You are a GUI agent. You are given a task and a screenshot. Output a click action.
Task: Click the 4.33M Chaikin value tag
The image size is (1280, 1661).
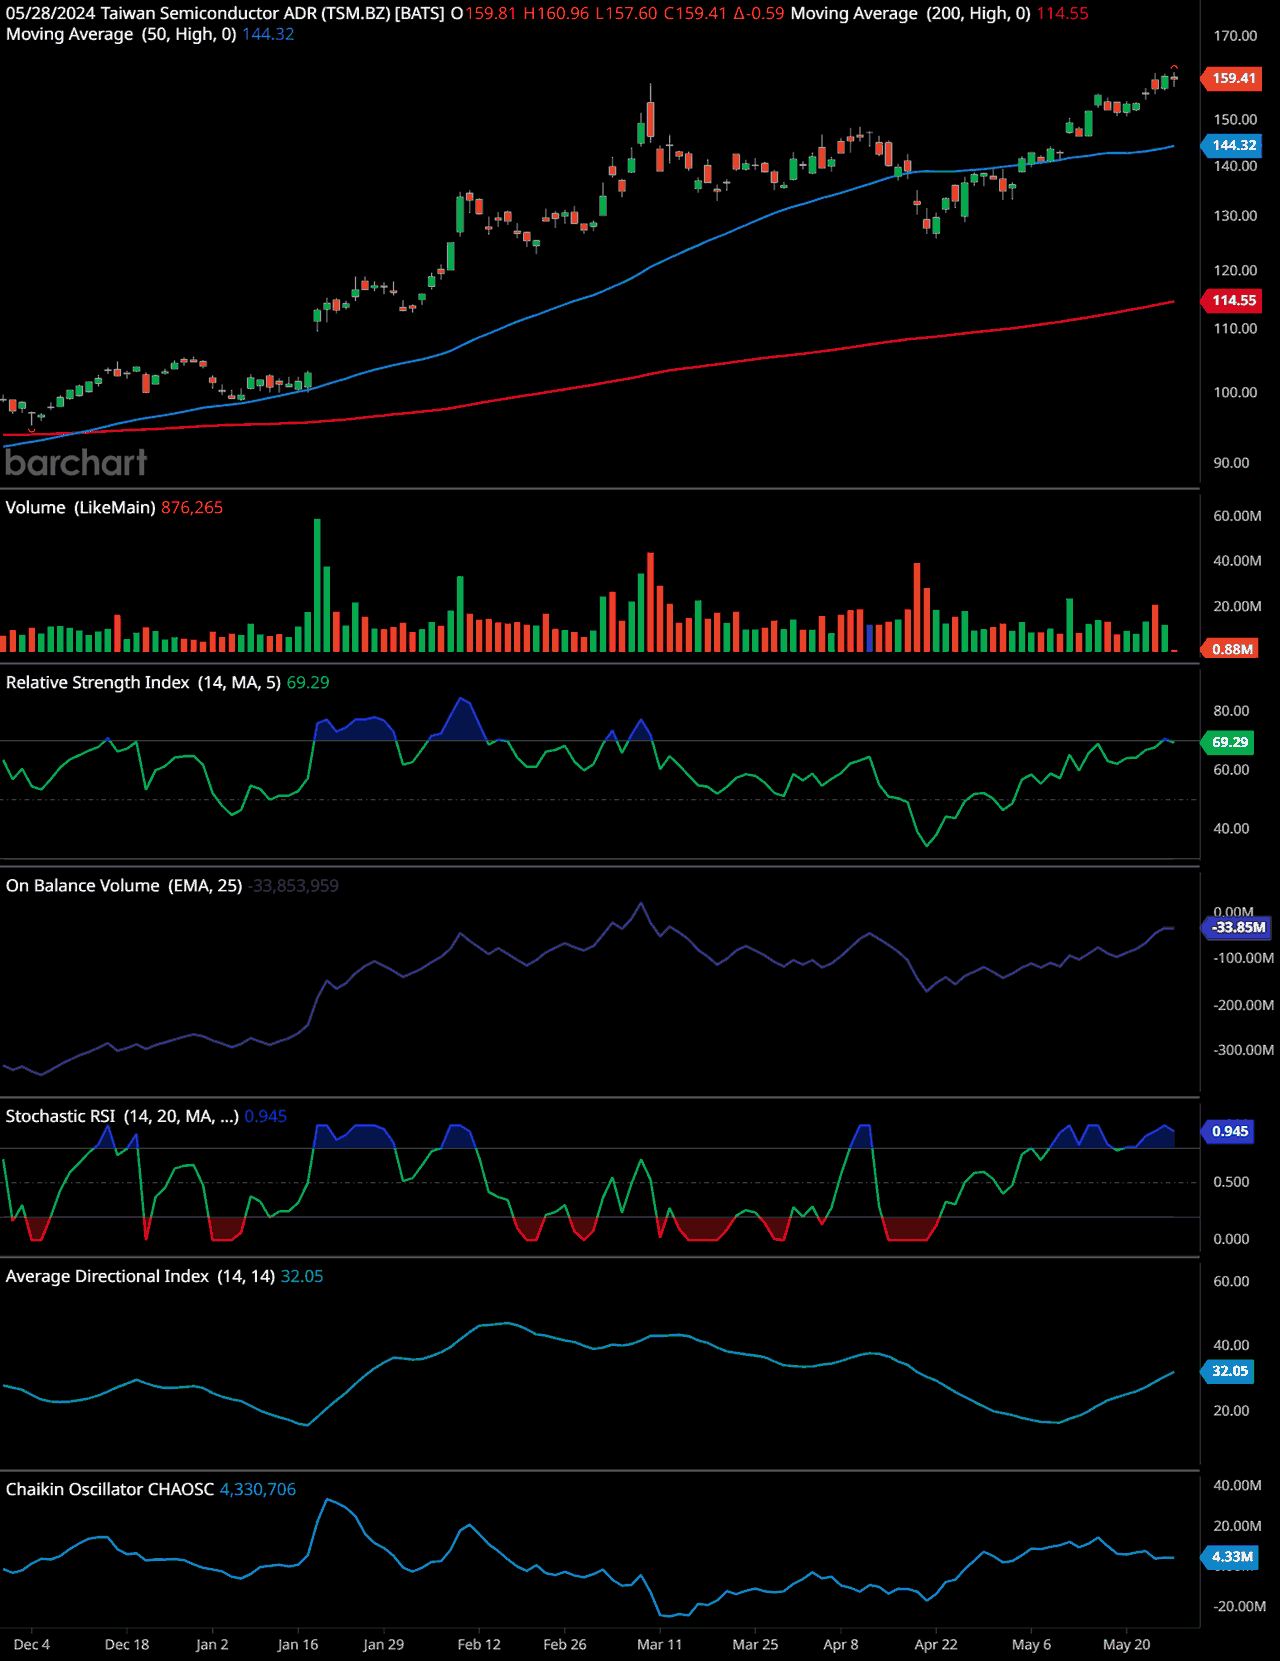(x=1231, y=1557)
